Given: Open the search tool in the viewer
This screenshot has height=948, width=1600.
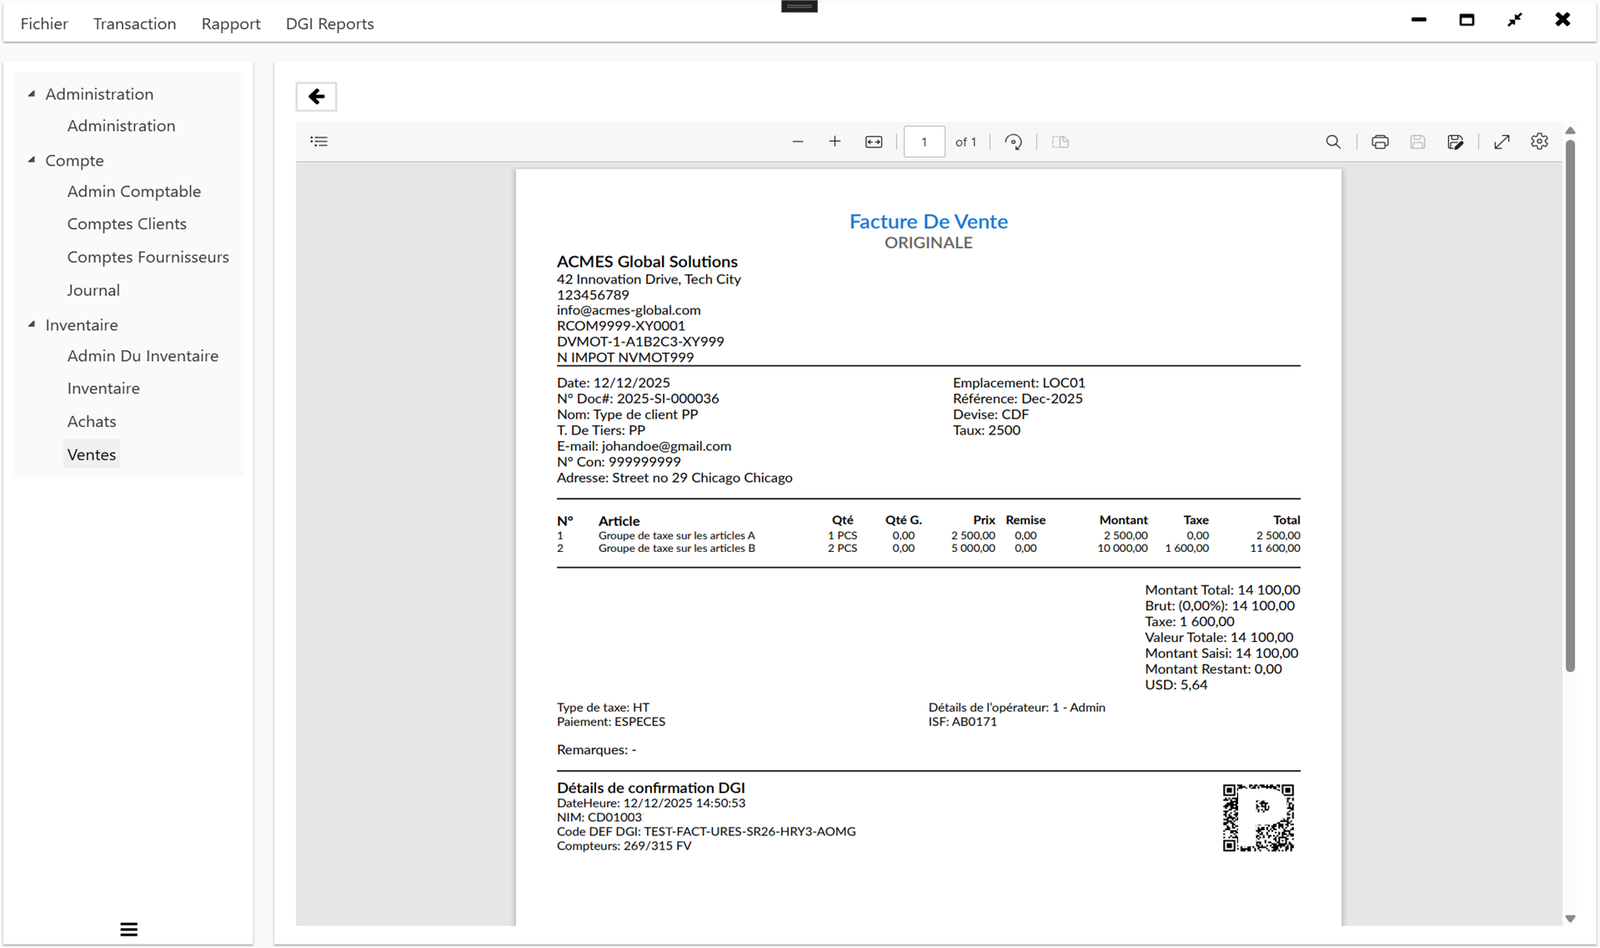Looking at the screenshot, I should (x=1334, y=141).
